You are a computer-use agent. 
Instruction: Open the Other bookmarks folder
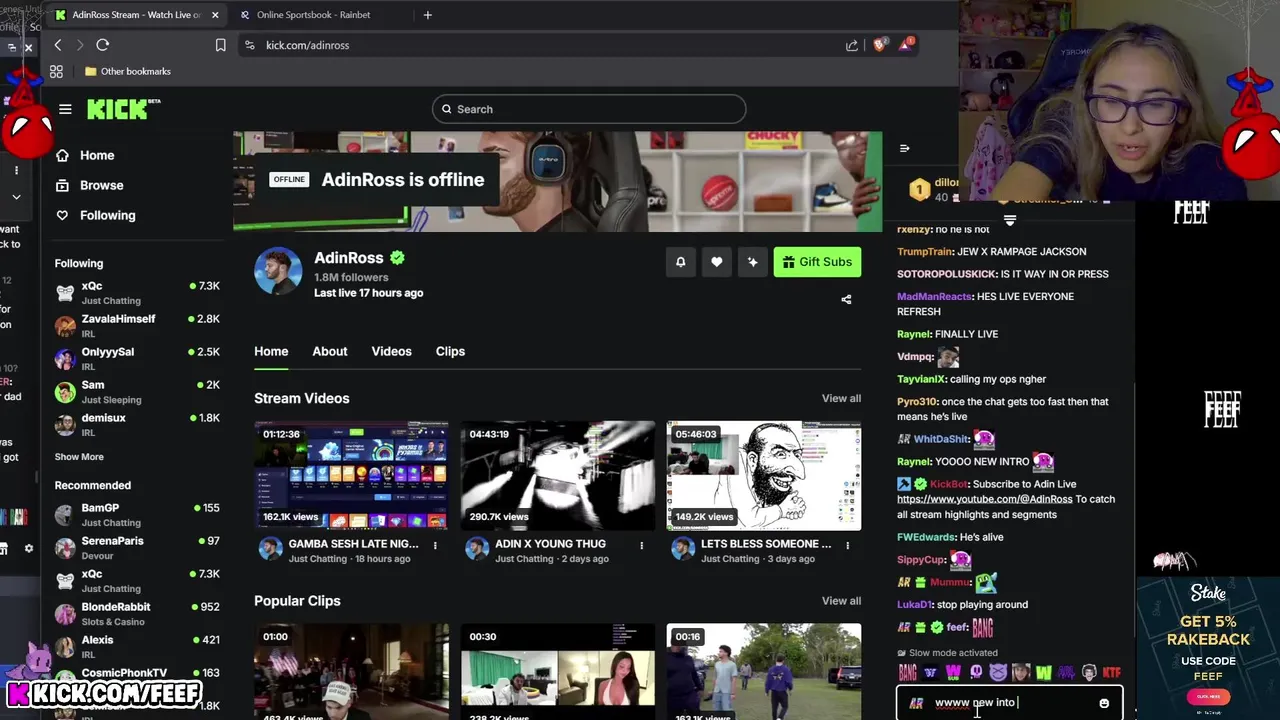127,71
